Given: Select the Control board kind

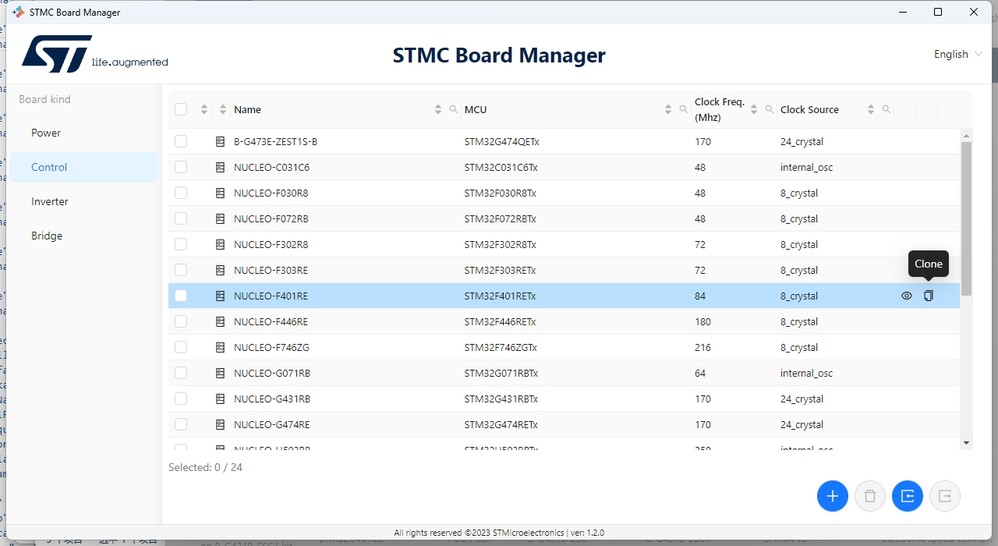Looking at the screenshot, I should [x=83, y=167].
